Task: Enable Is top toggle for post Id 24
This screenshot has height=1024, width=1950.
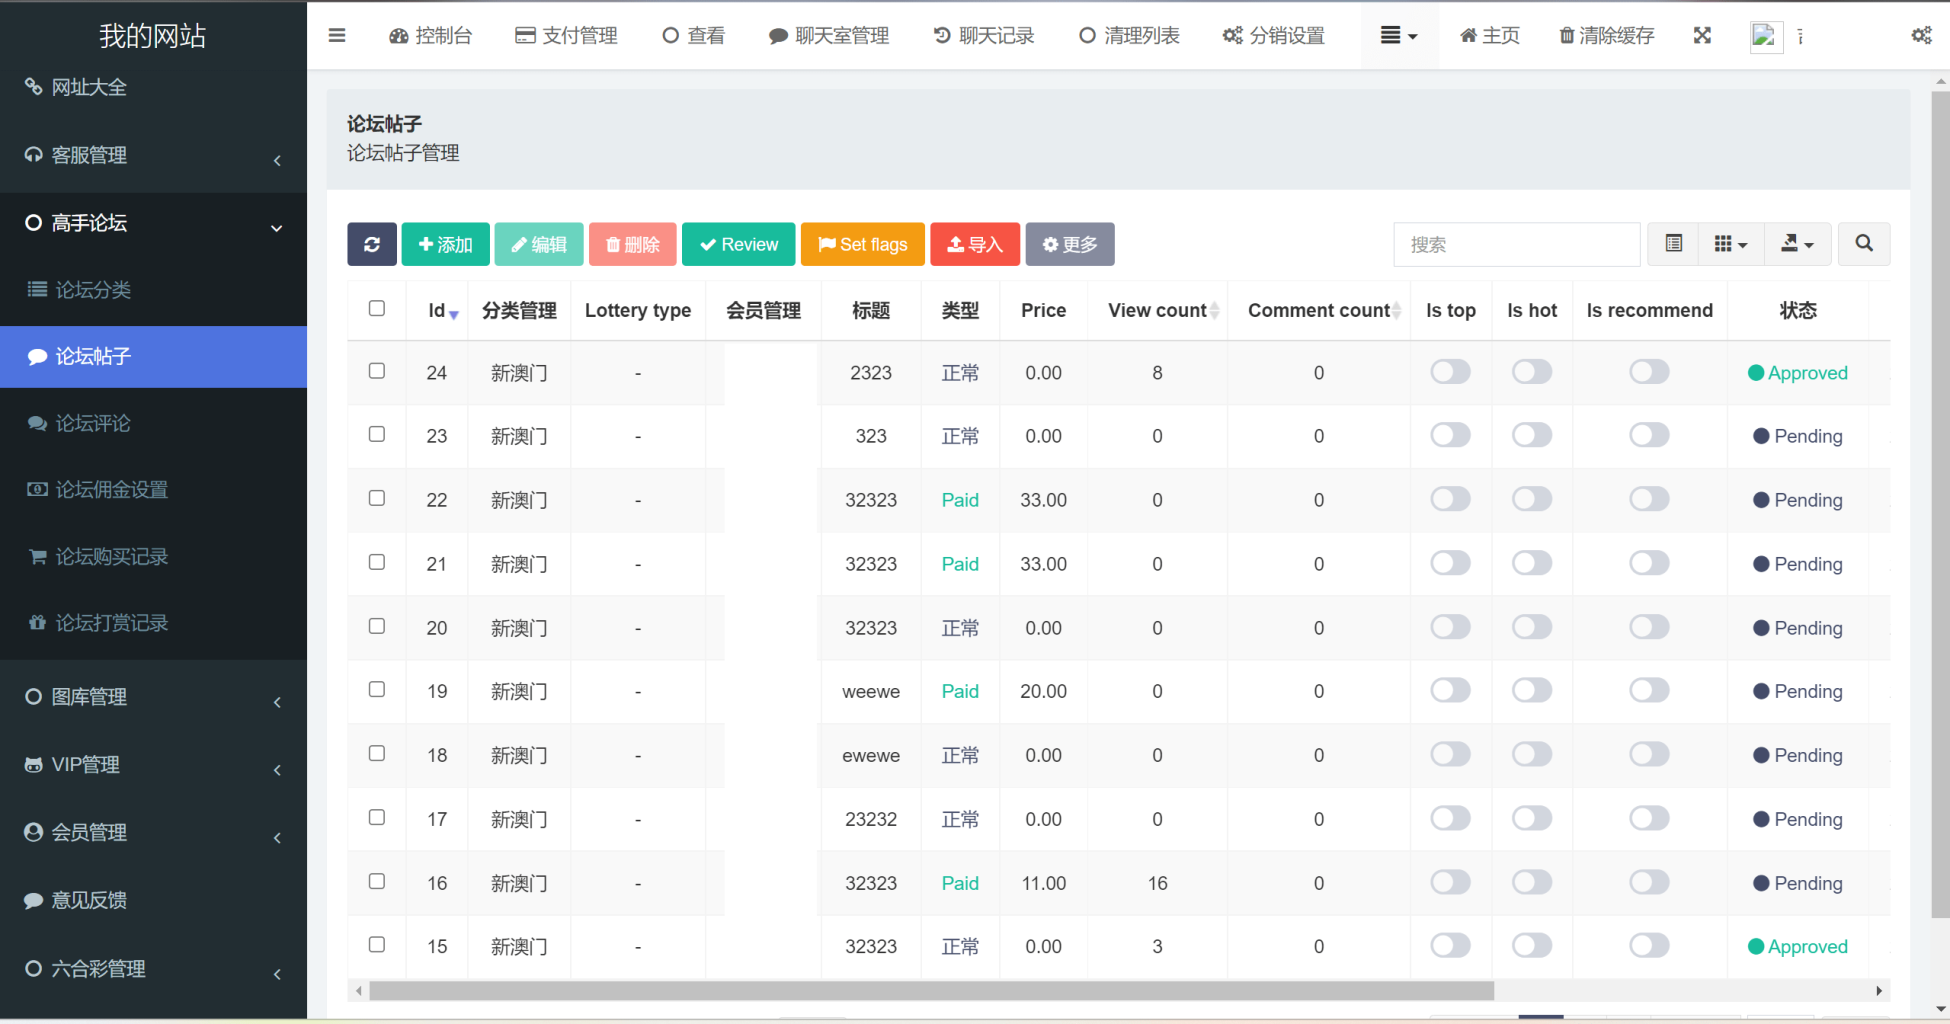Action: coord(1449,371)
